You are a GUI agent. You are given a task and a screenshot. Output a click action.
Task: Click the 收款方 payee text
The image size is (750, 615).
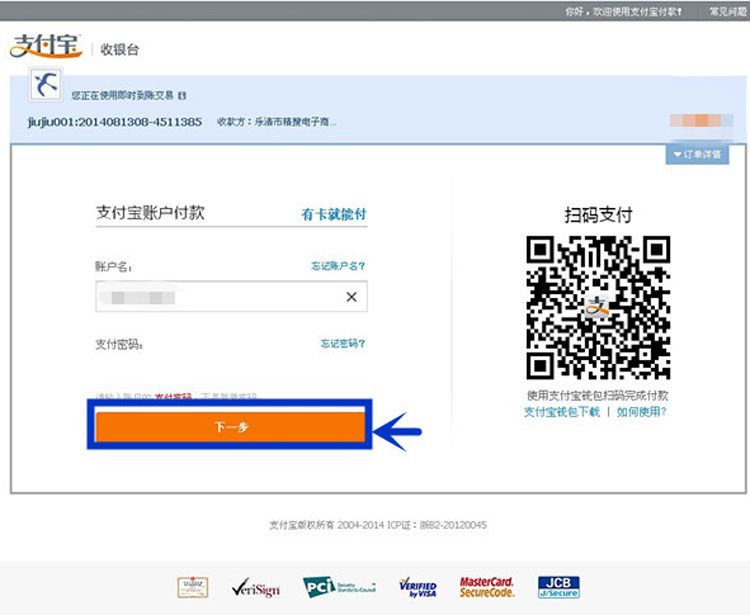[x=276, y=122]
